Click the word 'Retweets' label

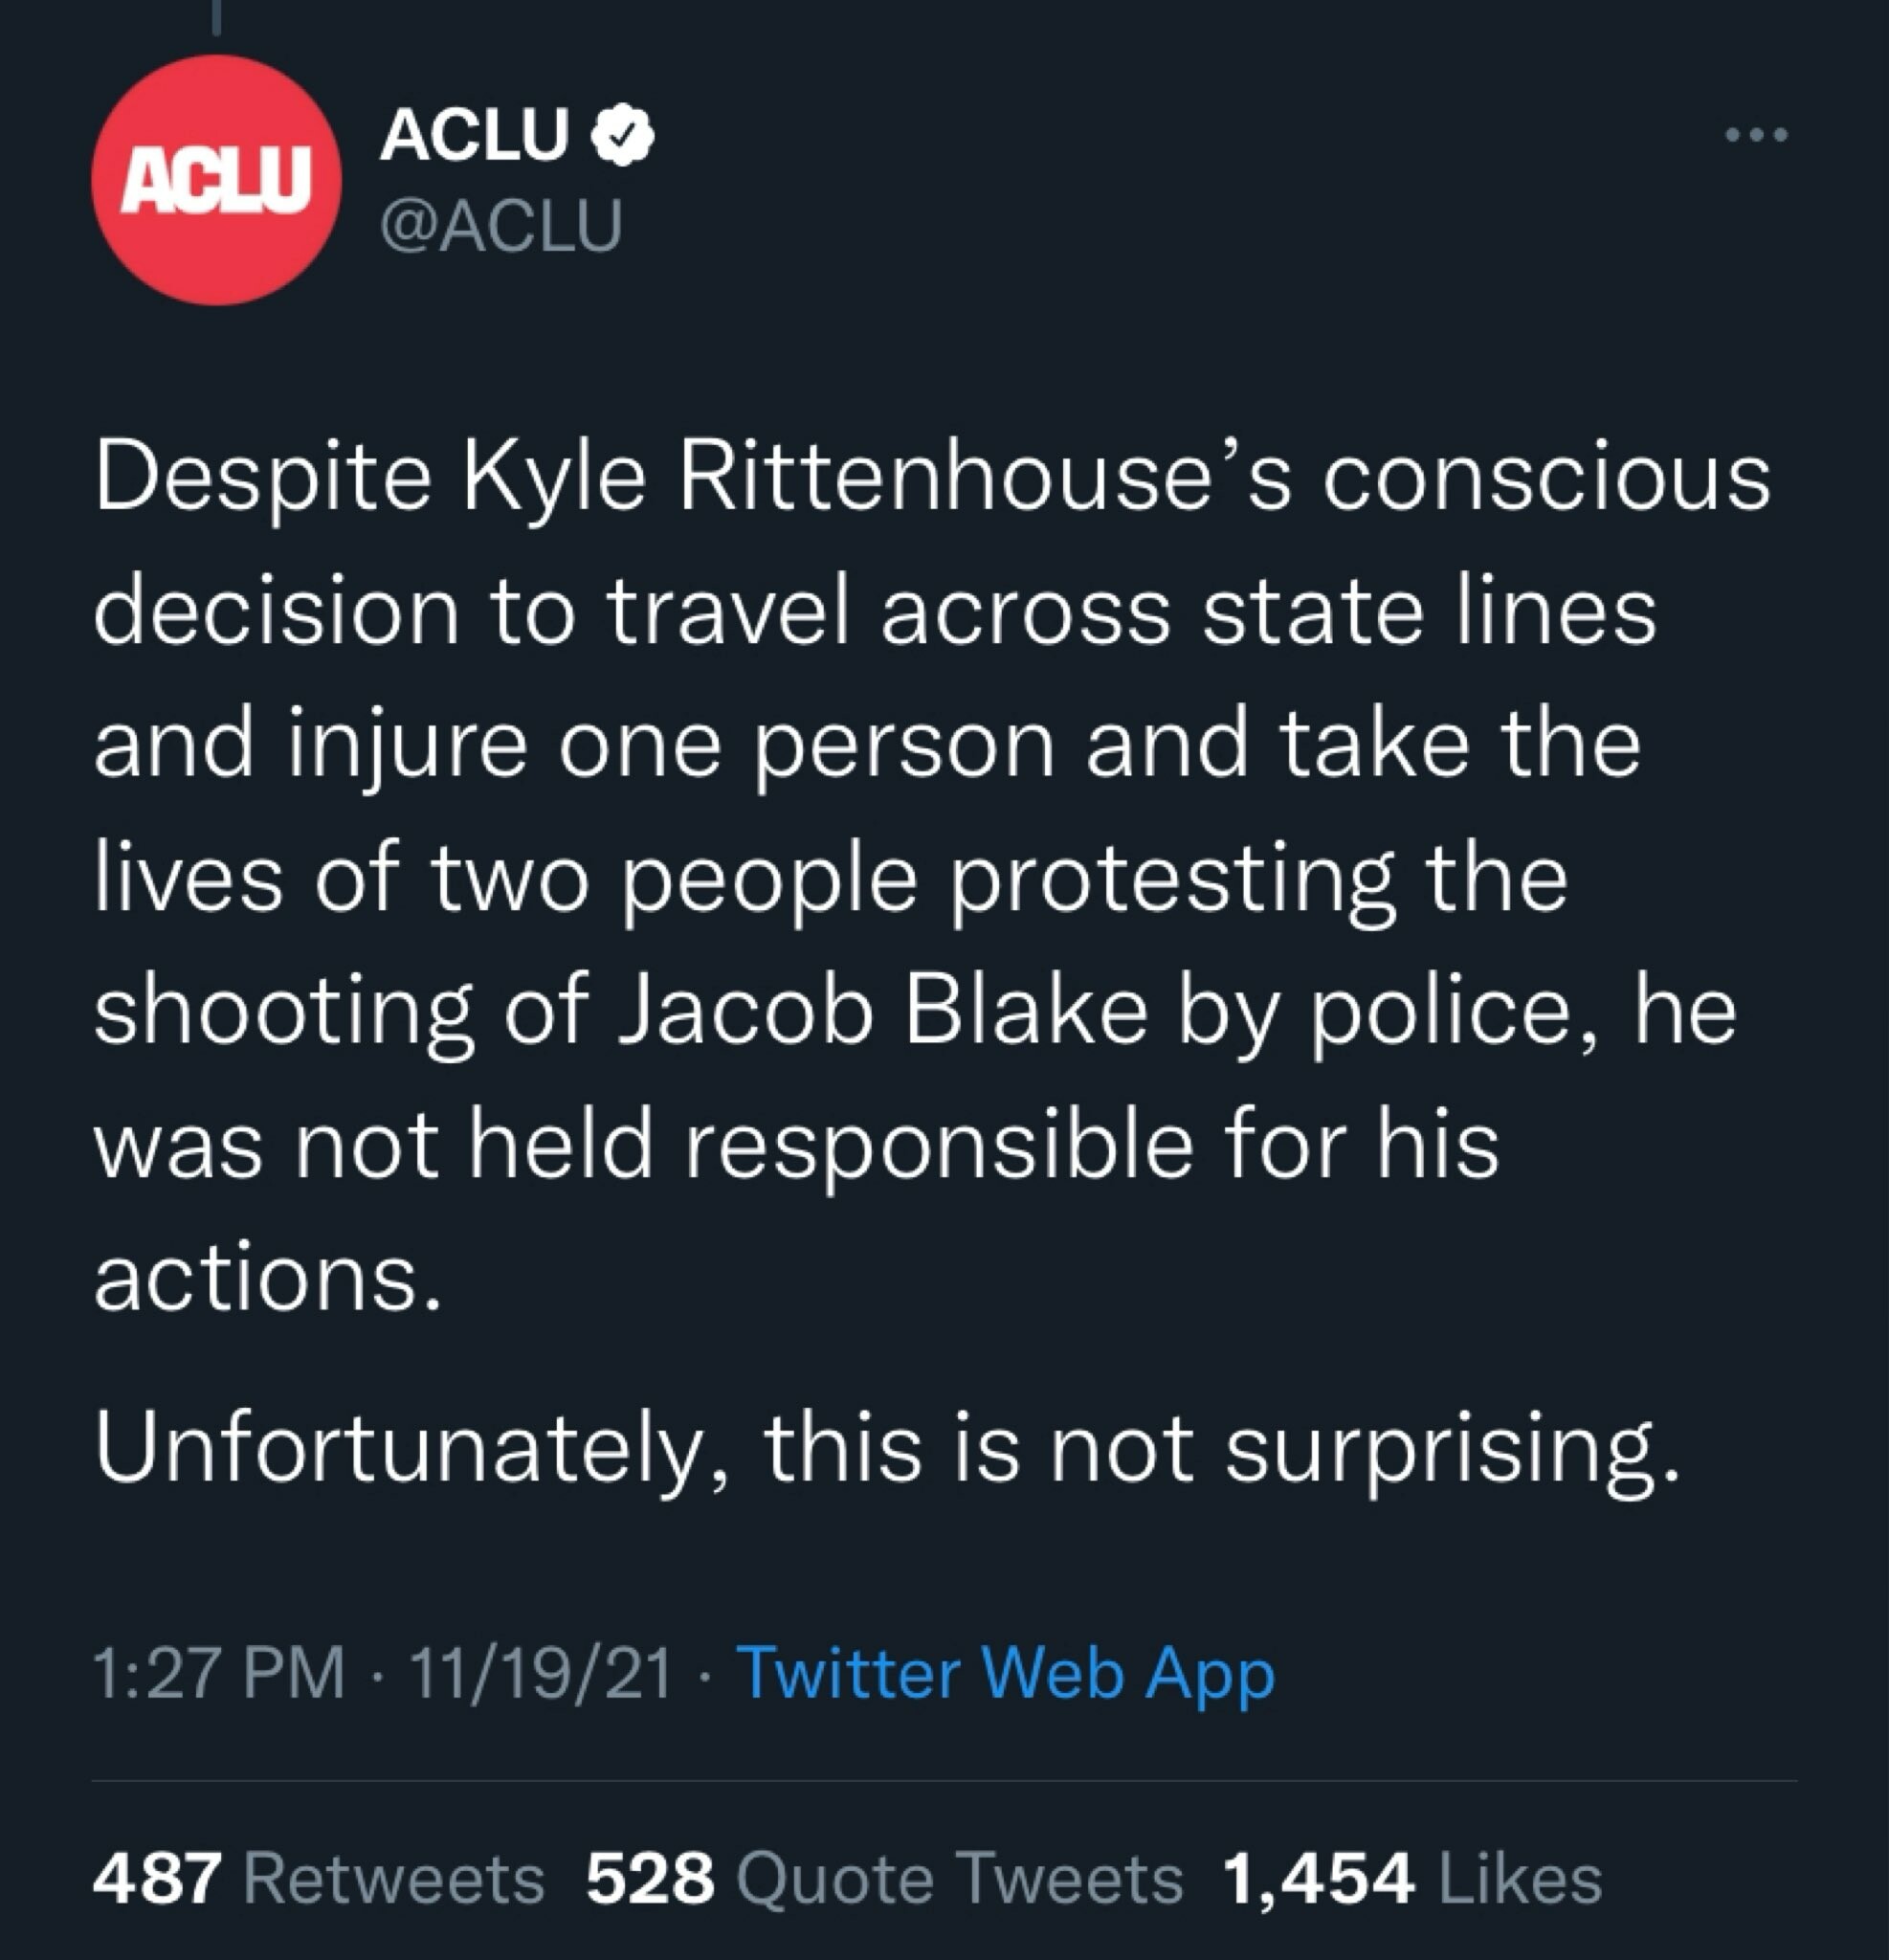(394, 1878)
